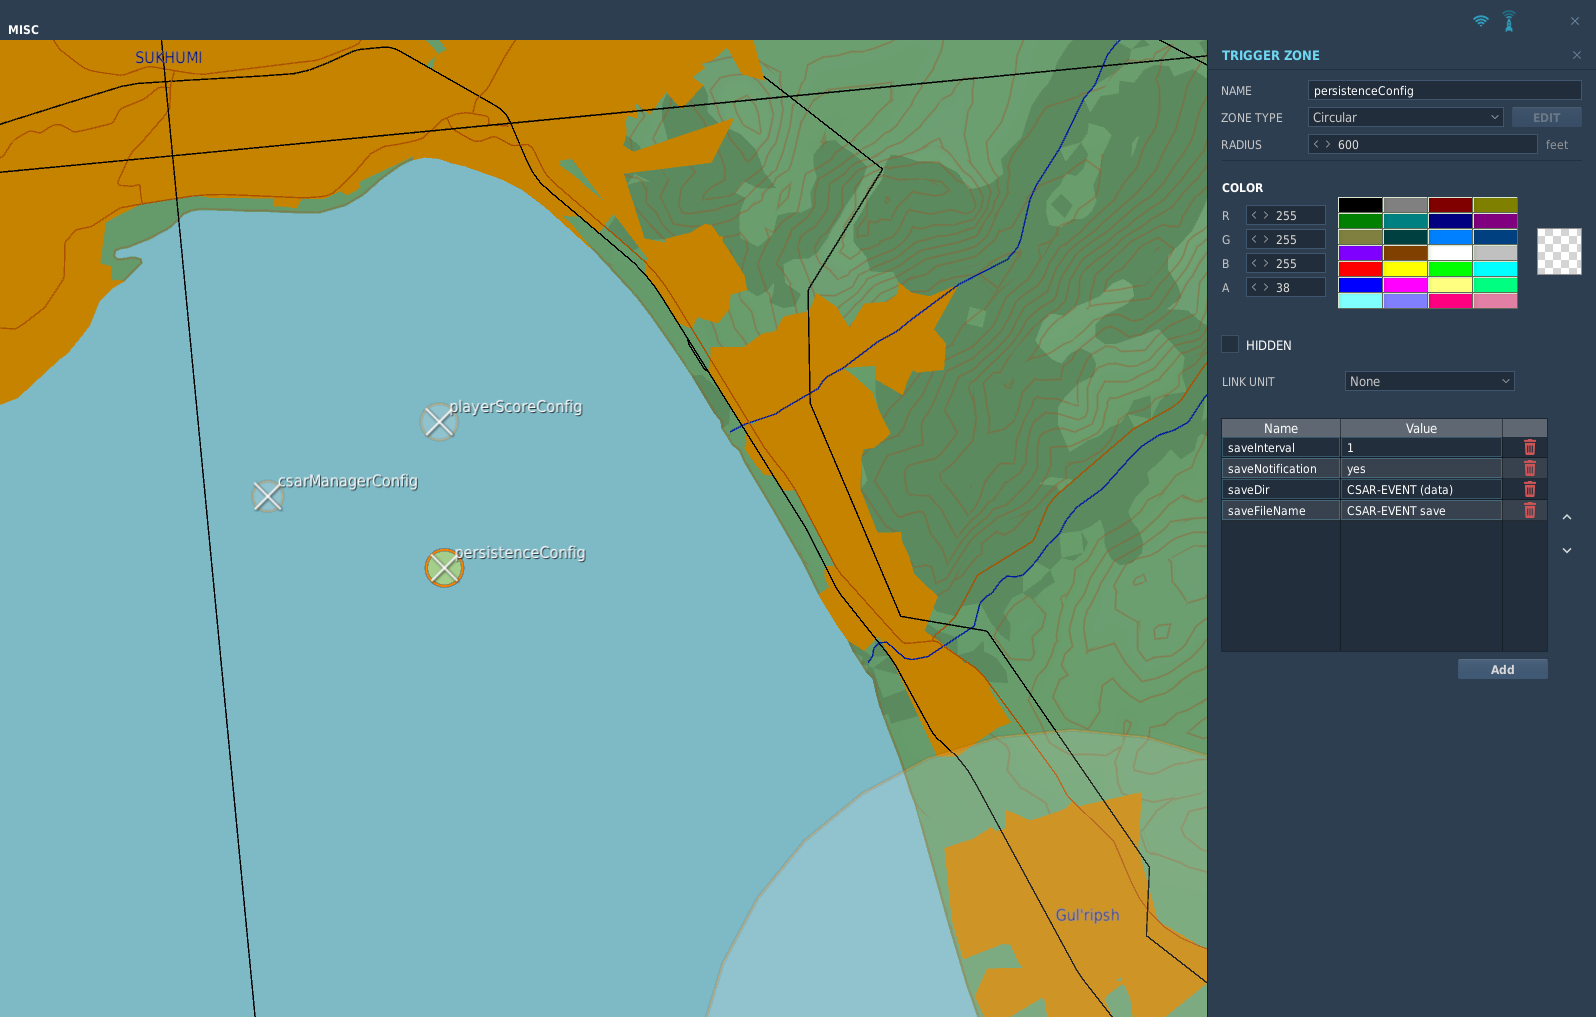Image resolution: width=1596 pixels, height=1017 pixels.
Task: Click the Add property button
Action: 1502,669
